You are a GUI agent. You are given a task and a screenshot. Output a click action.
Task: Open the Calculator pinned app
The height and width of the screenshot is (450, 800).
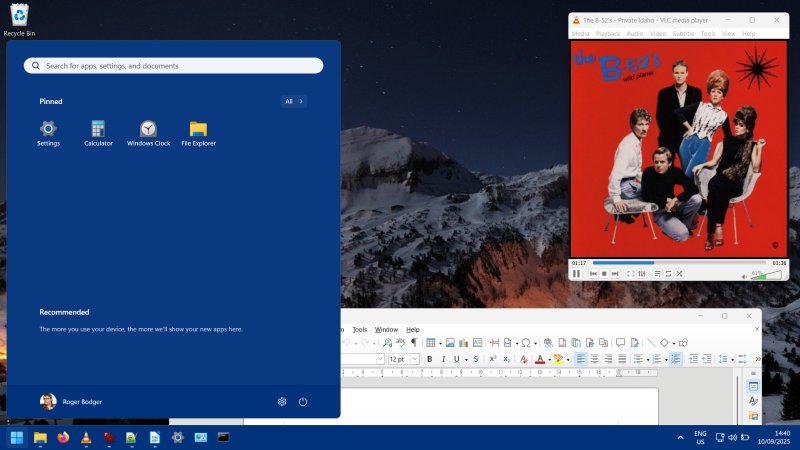pyautogui.click(x=98, y=129)
